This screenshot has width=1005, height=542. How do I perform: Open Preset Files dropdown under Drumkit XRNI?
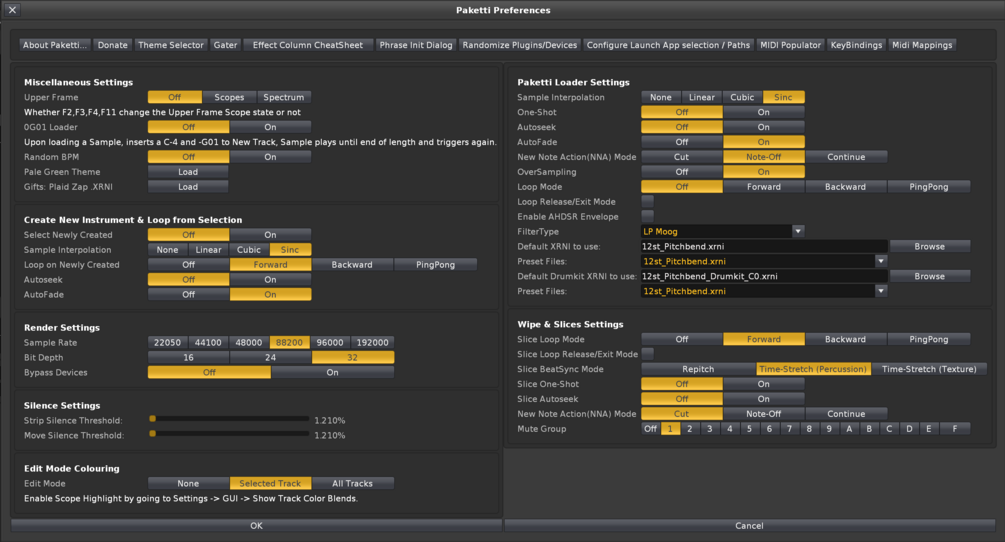click(764, 291)
